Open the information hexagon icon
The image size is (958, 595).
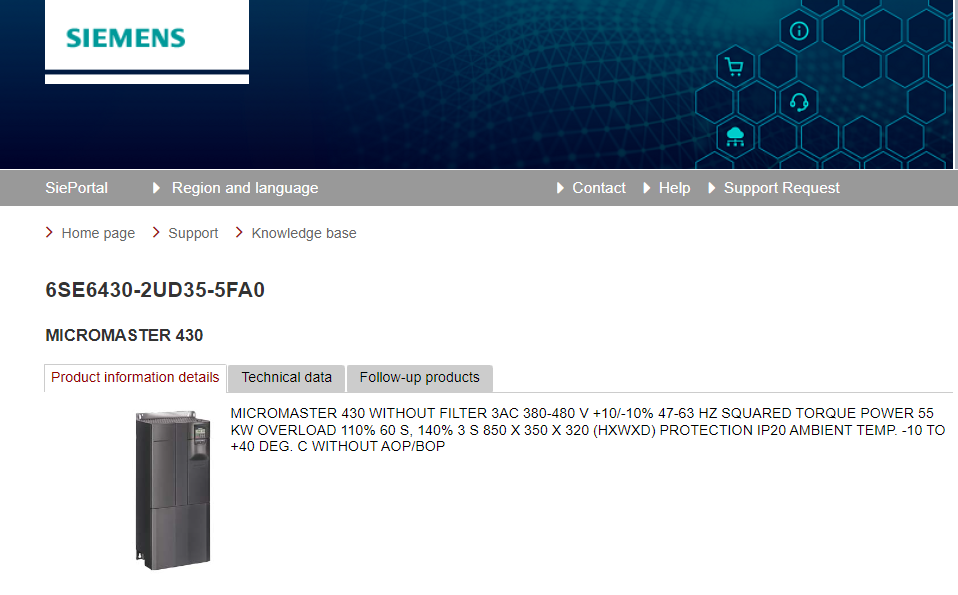click(798, 30)
